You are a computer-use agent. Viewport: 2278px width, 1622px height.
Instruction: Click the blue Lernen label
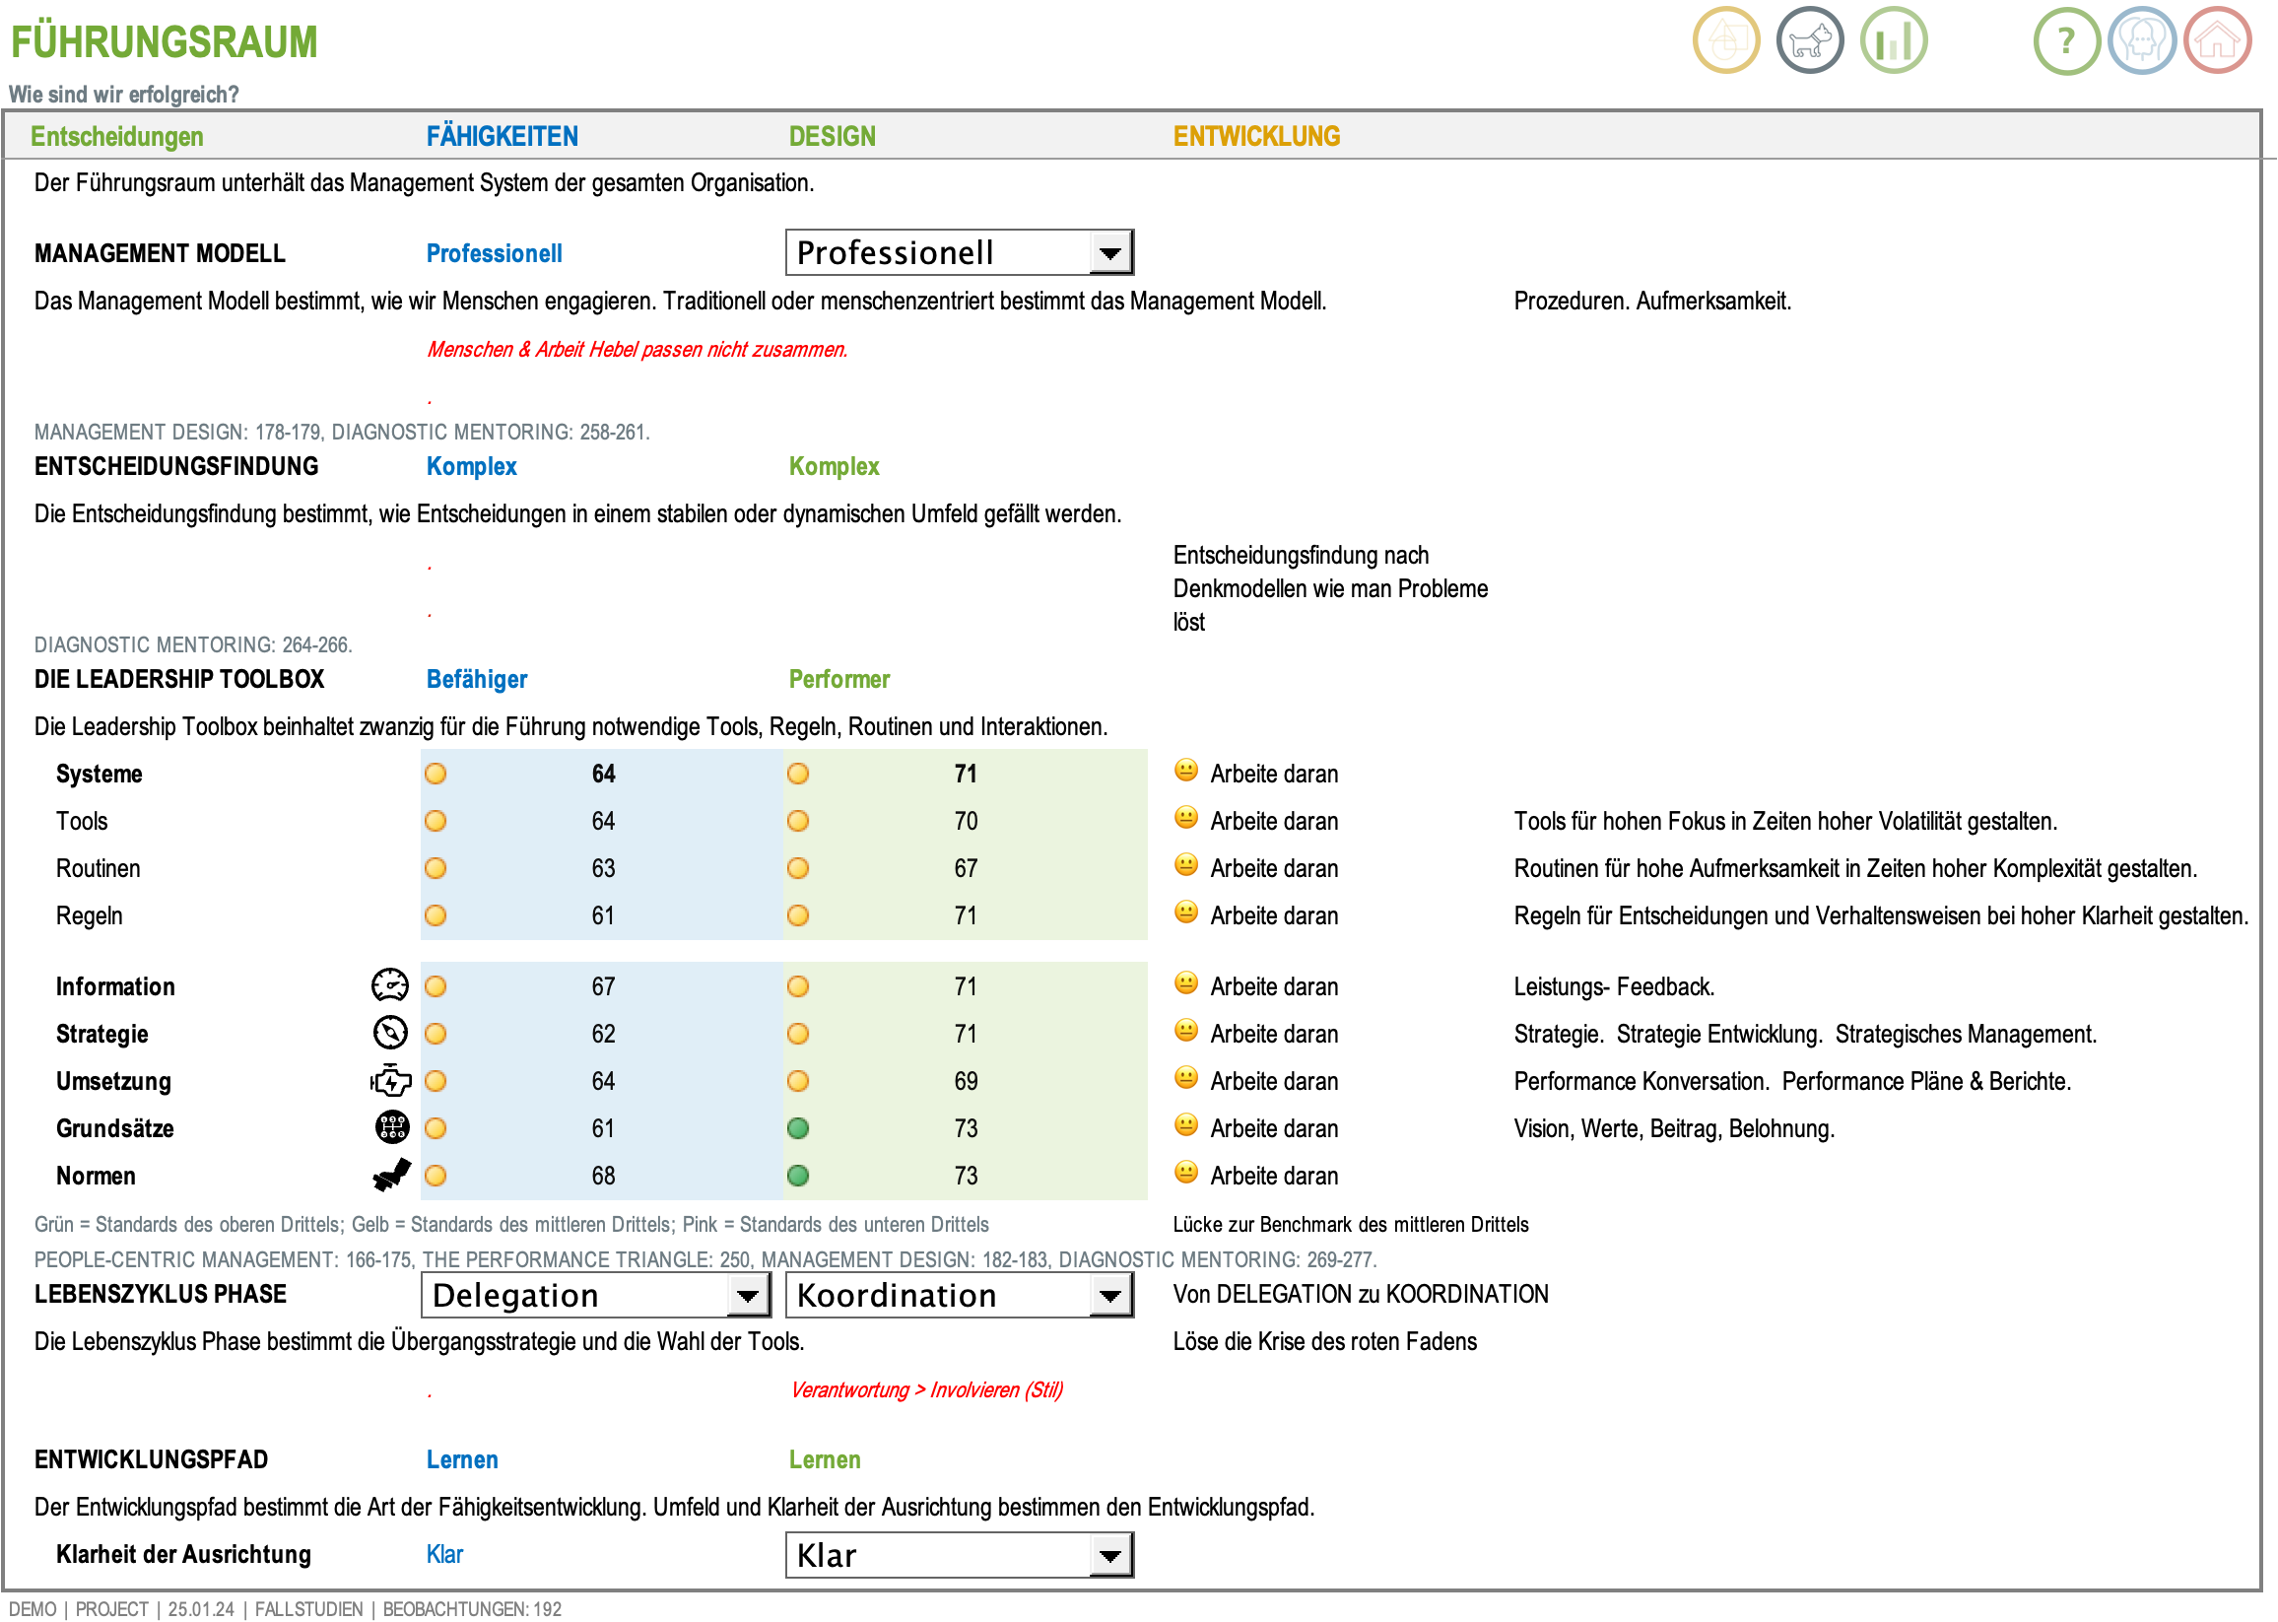pos(462,1459)
